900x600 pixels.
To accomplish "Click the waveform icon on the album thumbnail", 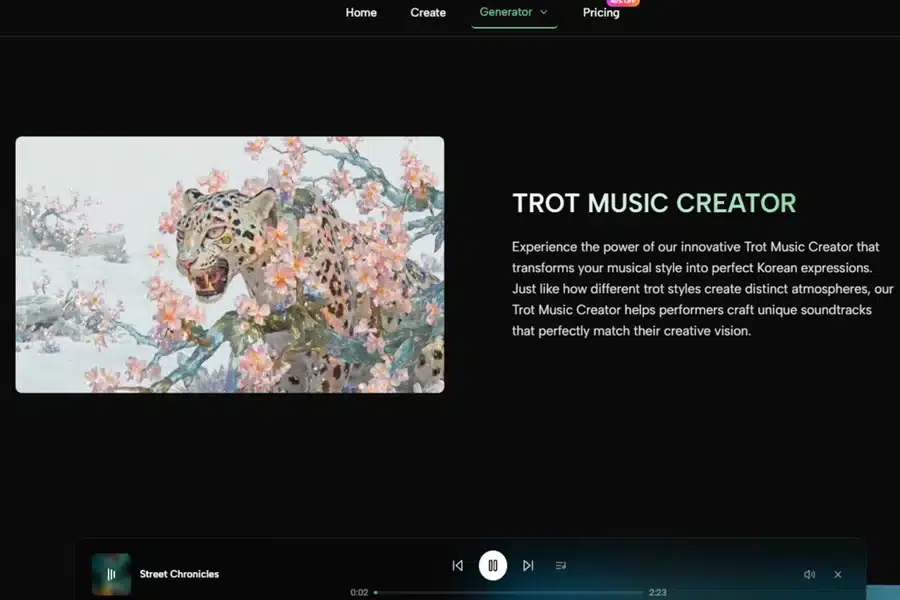I will [111, 574].
